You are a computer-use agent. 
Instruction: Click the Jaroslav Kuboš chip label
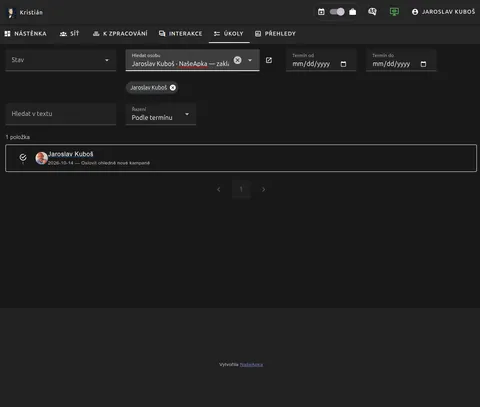(148, 87)
